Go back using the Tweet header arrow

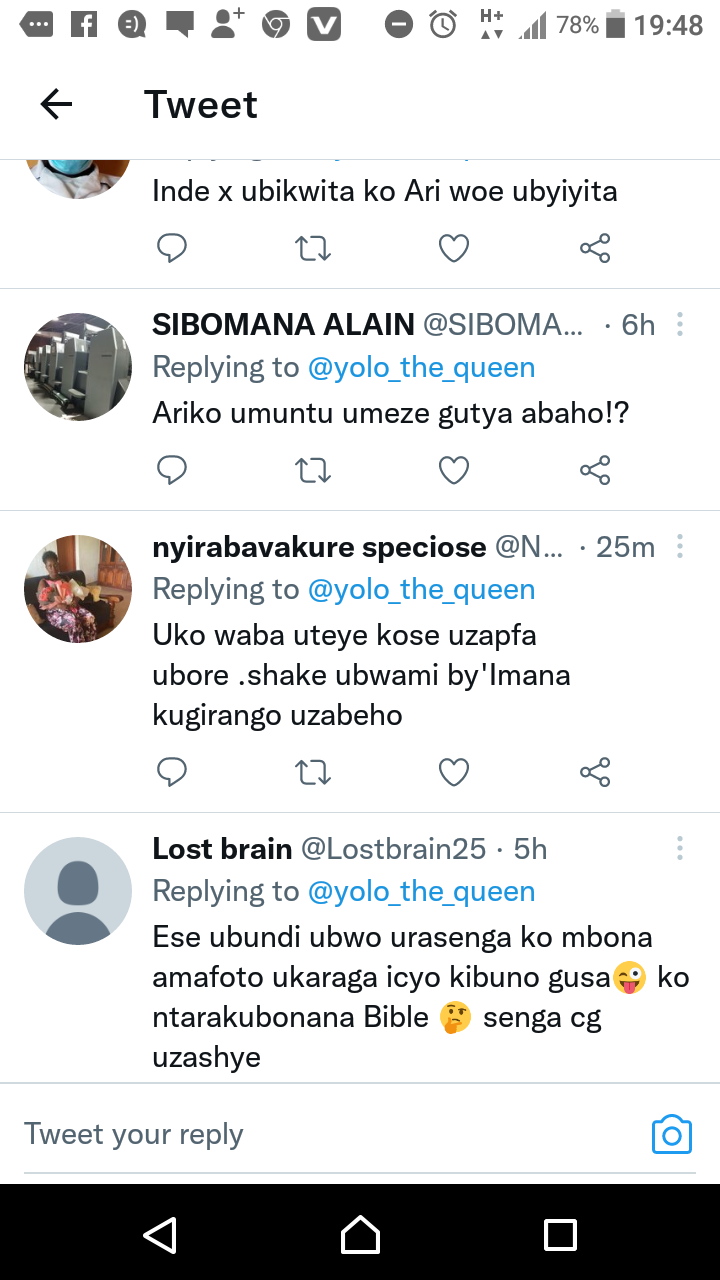click(56, 104)
